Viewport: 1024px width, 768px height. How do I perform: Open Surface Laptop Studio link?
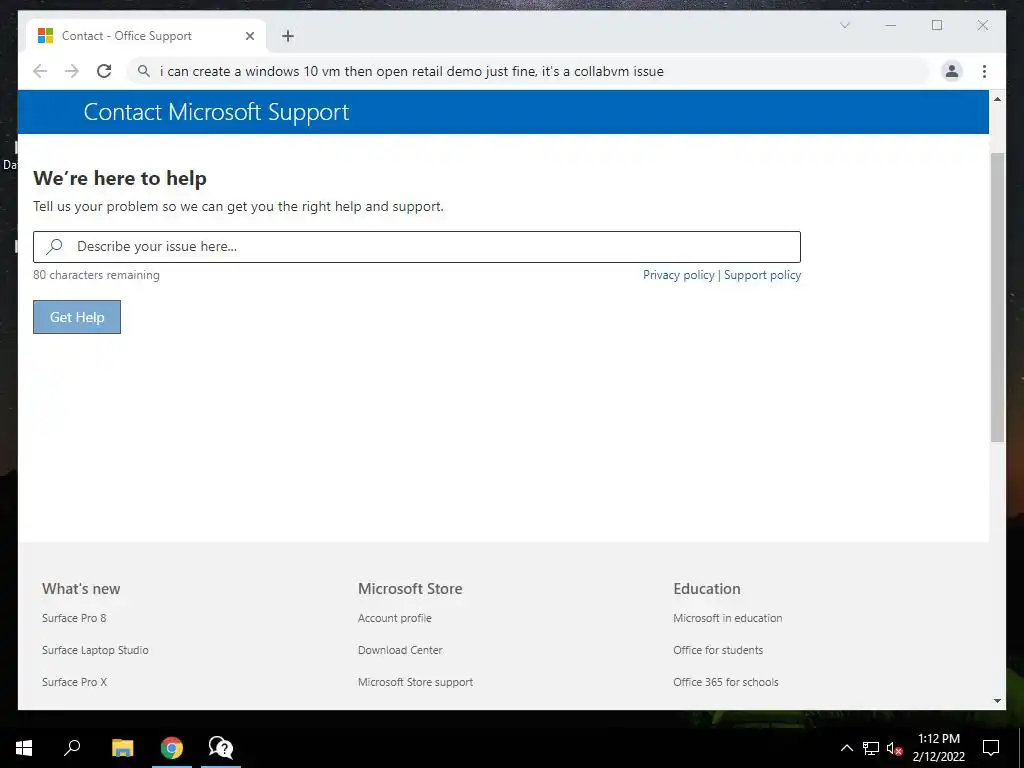pyautogui.click(x=95, y=650)
